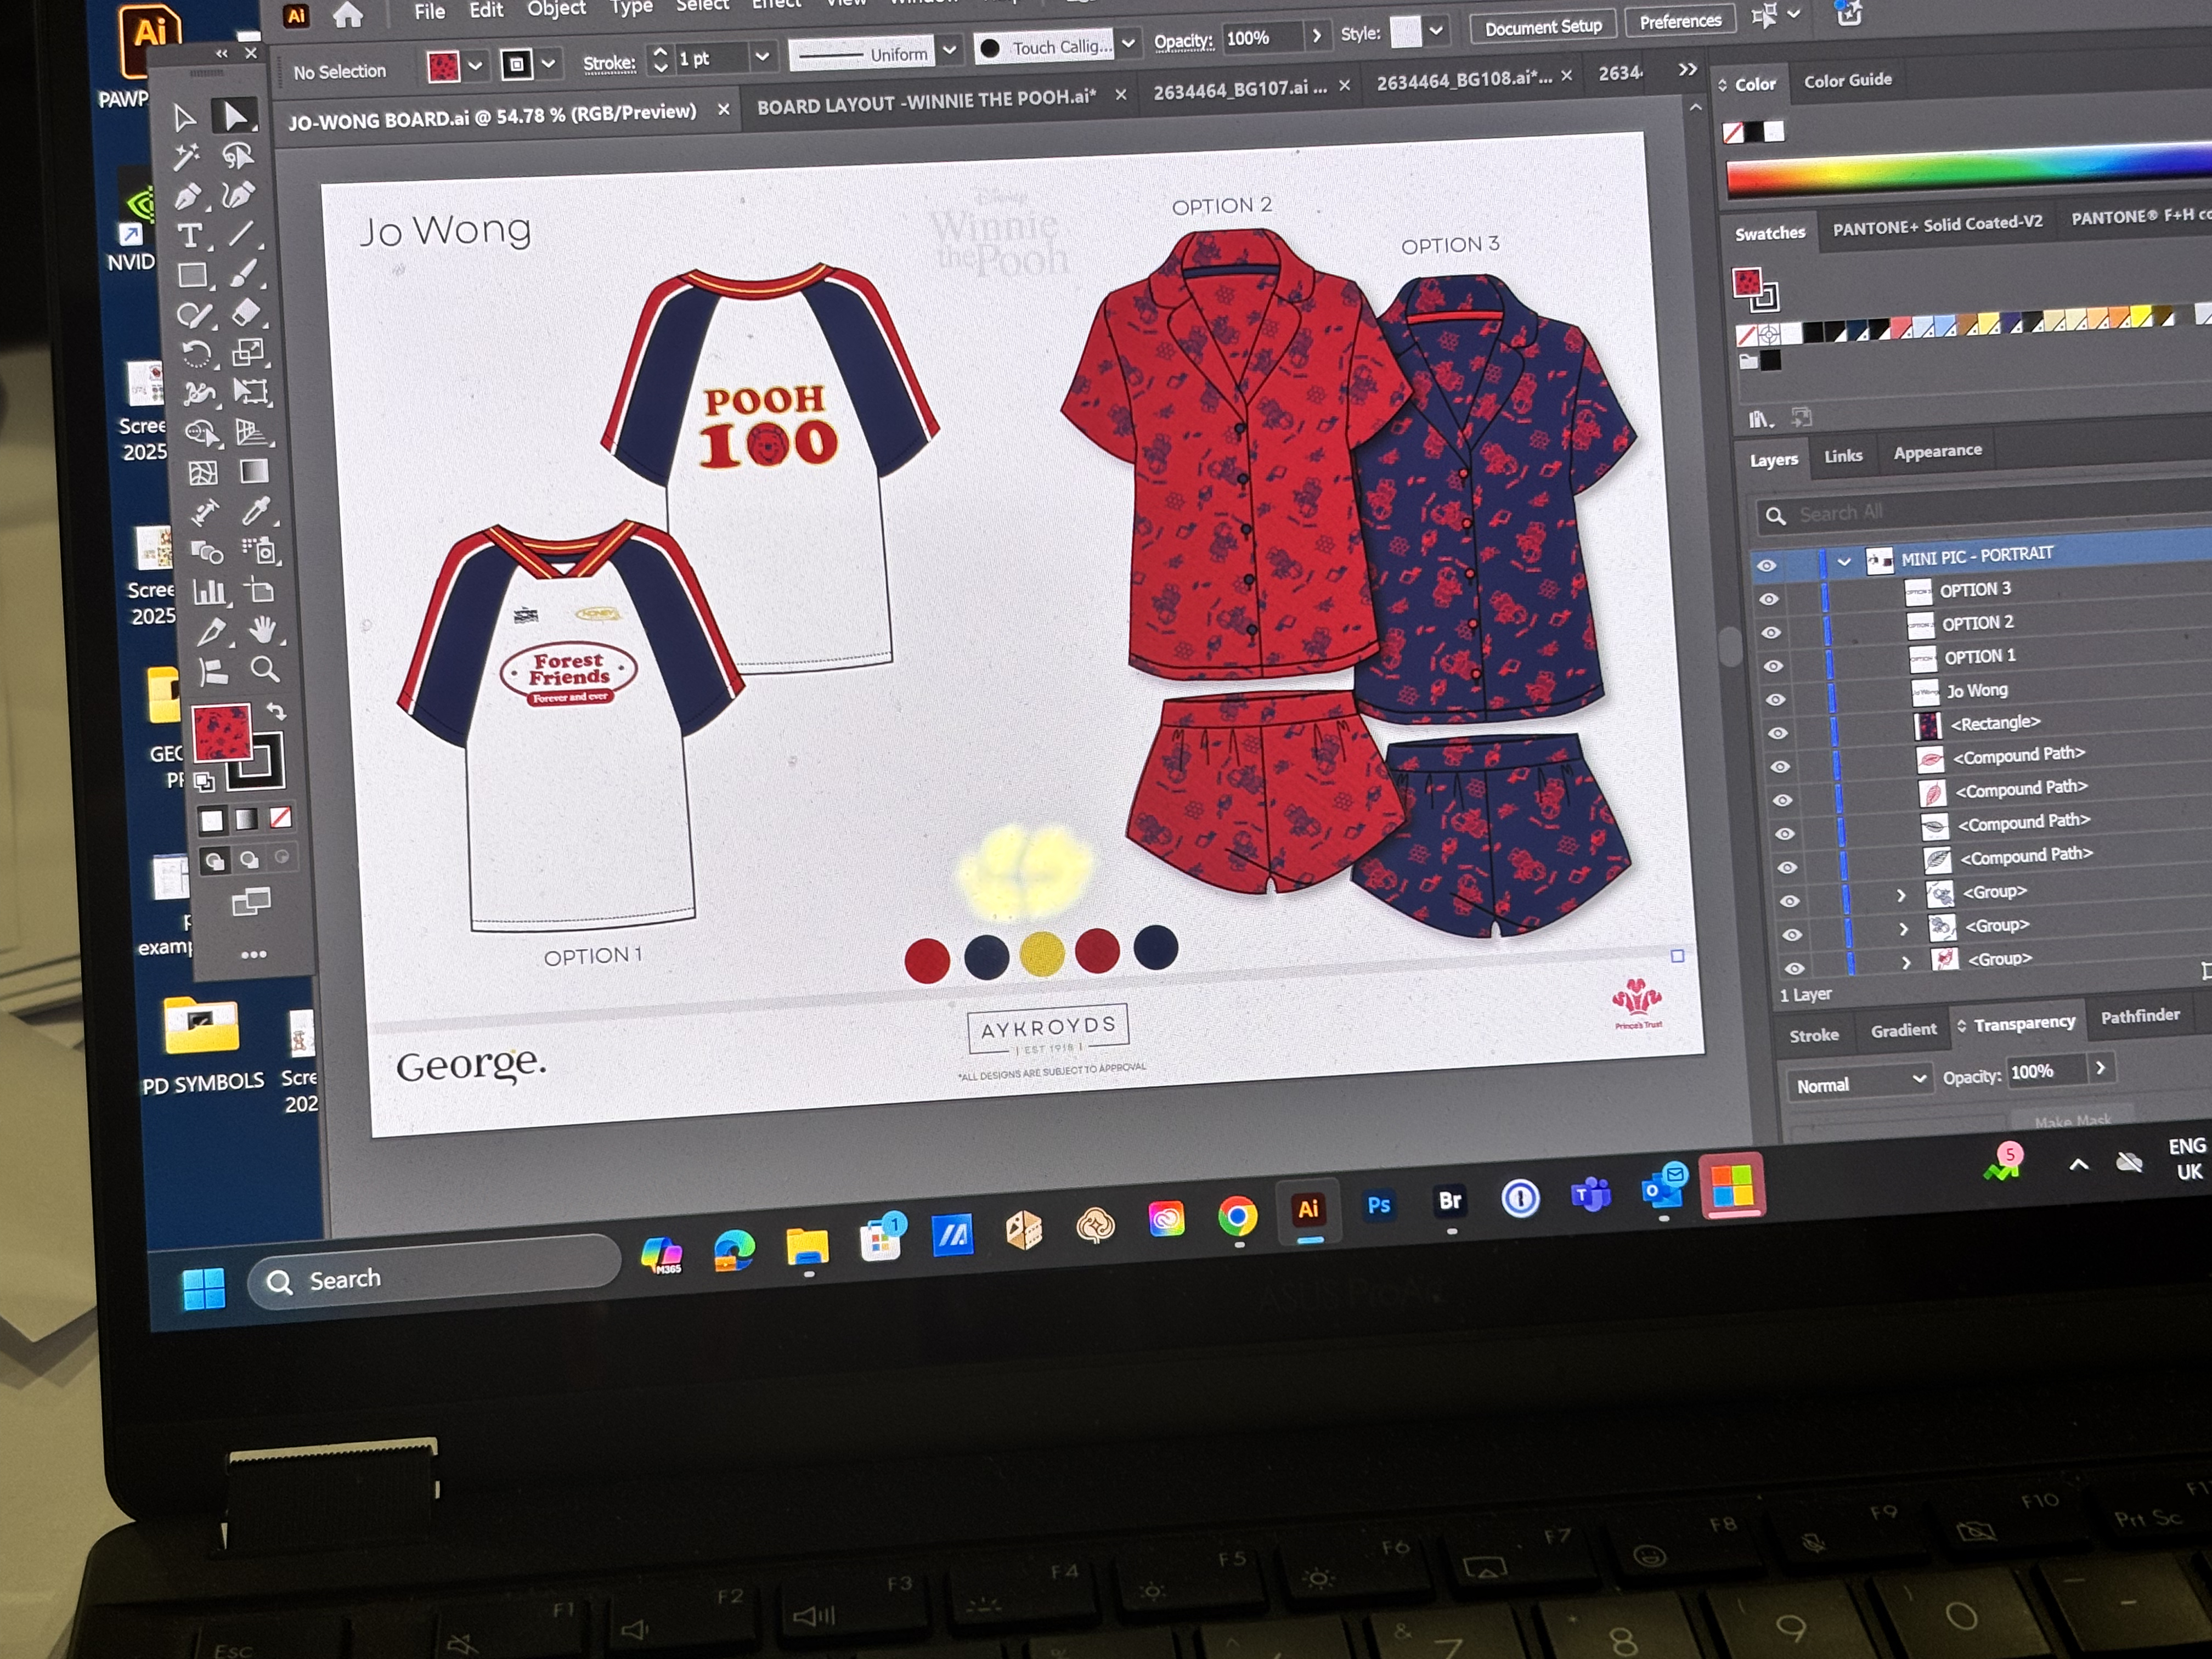Hide the OPTION 3 sublayer
This screenshot has width=2212, height=1659.
click(x=1769, y=599)
